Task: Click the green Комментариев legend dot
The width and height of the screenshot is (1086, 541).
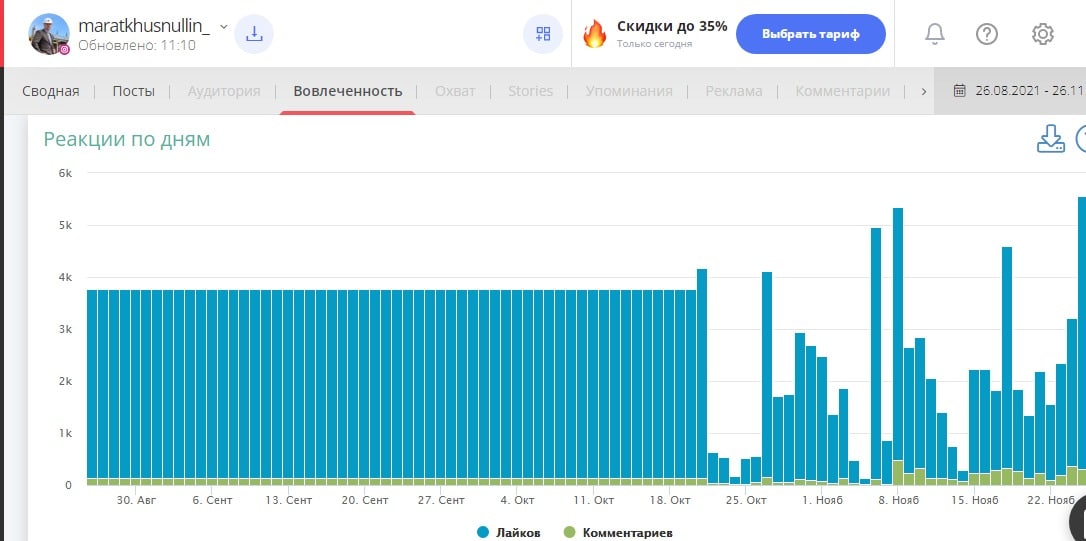Action: pos(570,532)
